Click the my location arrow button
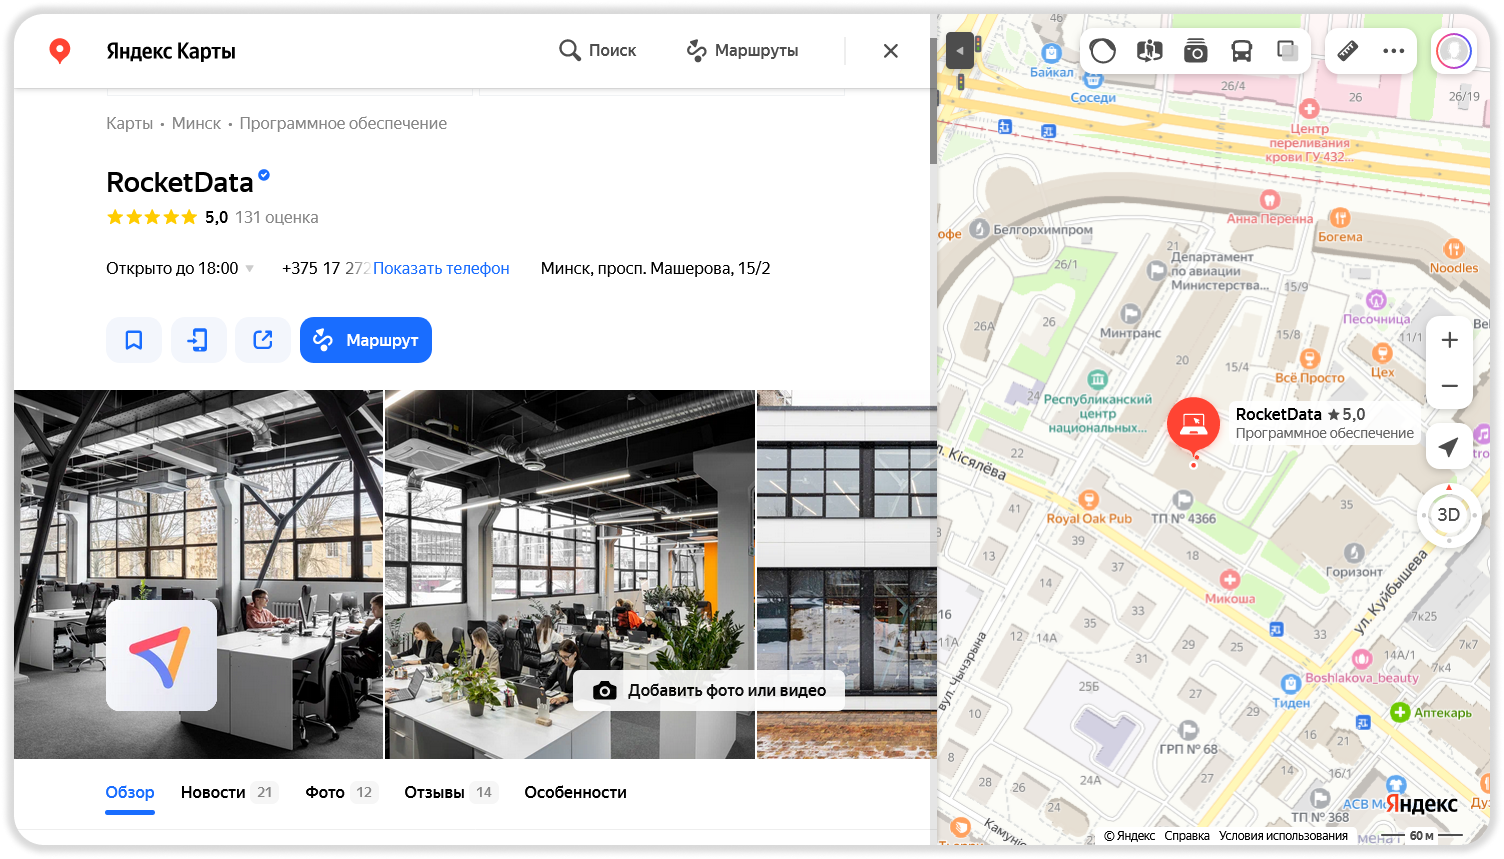The image size is (1504, 859). coord(1449,447)
